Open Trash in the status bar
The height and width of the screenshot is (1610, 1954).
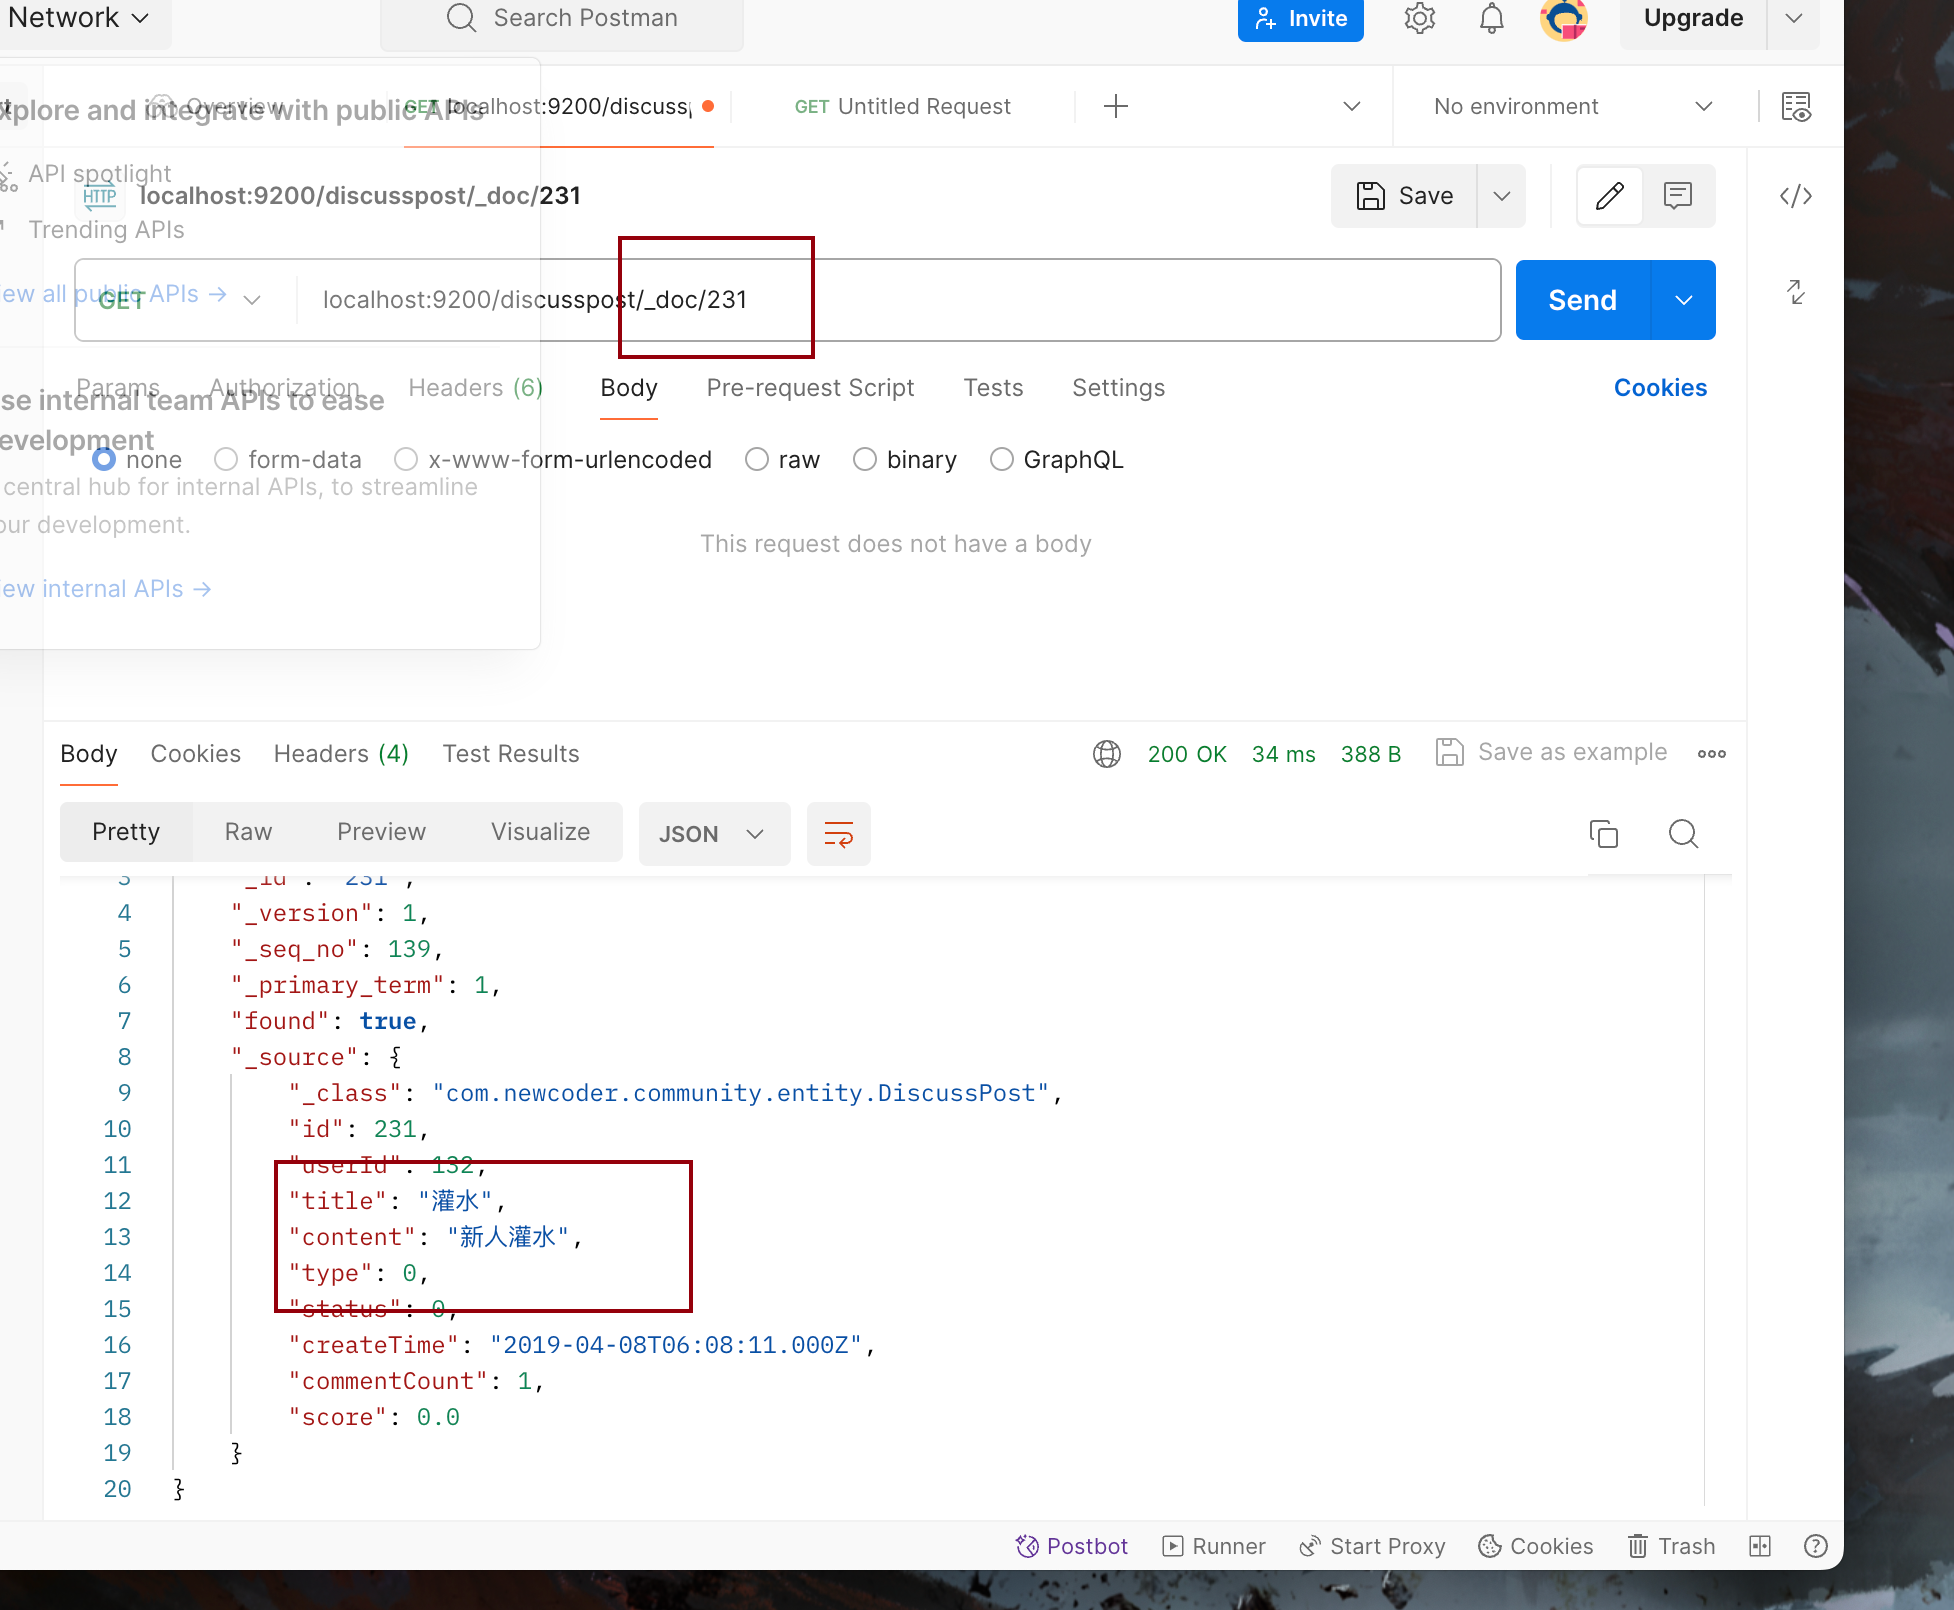coord(1671,1547)
